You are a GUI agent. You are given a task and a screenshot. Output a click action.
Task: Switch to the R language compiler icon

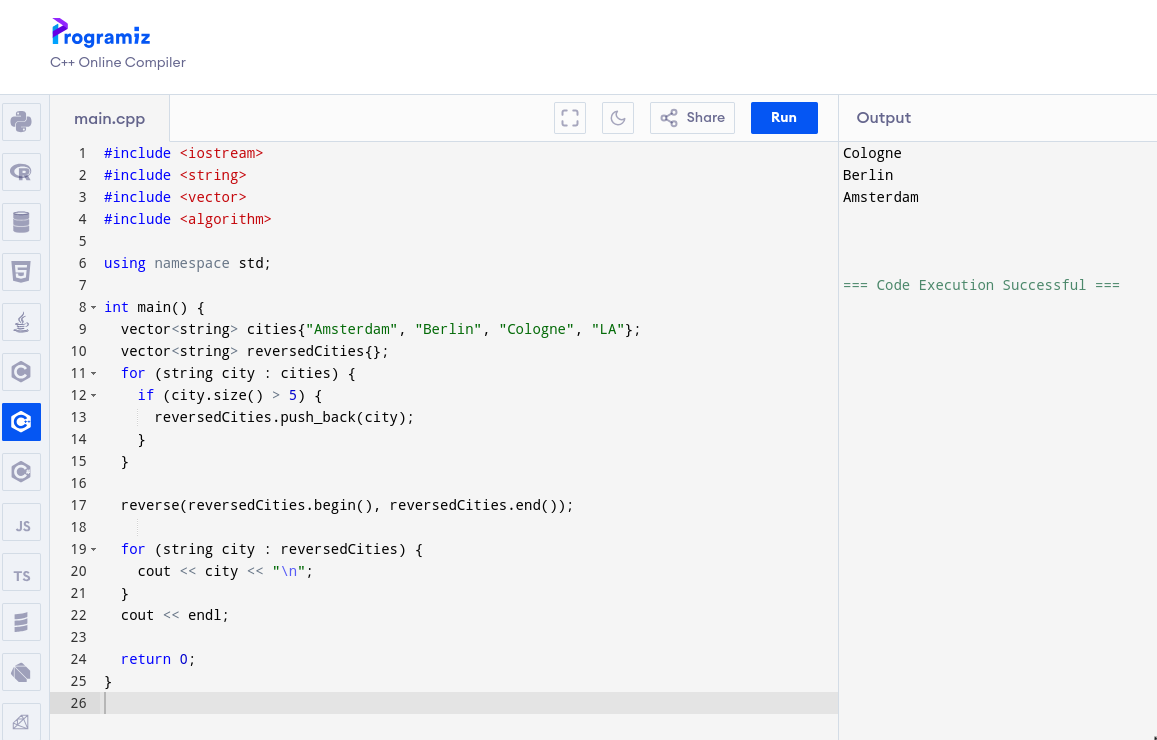(21, 172)
